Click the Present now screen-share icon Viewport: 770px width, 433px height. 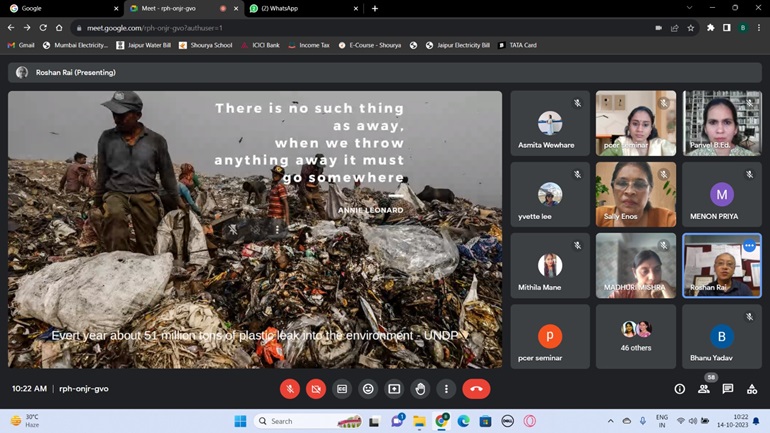click(394, 389)
